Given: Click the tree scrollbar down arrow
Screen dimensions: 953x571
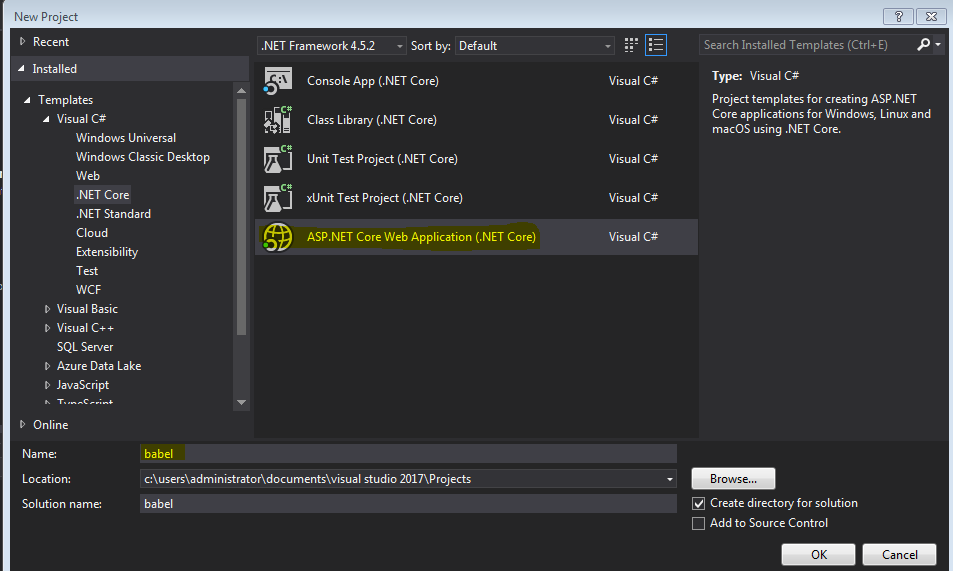Looking at the screenshot, I should click(241, 402).
